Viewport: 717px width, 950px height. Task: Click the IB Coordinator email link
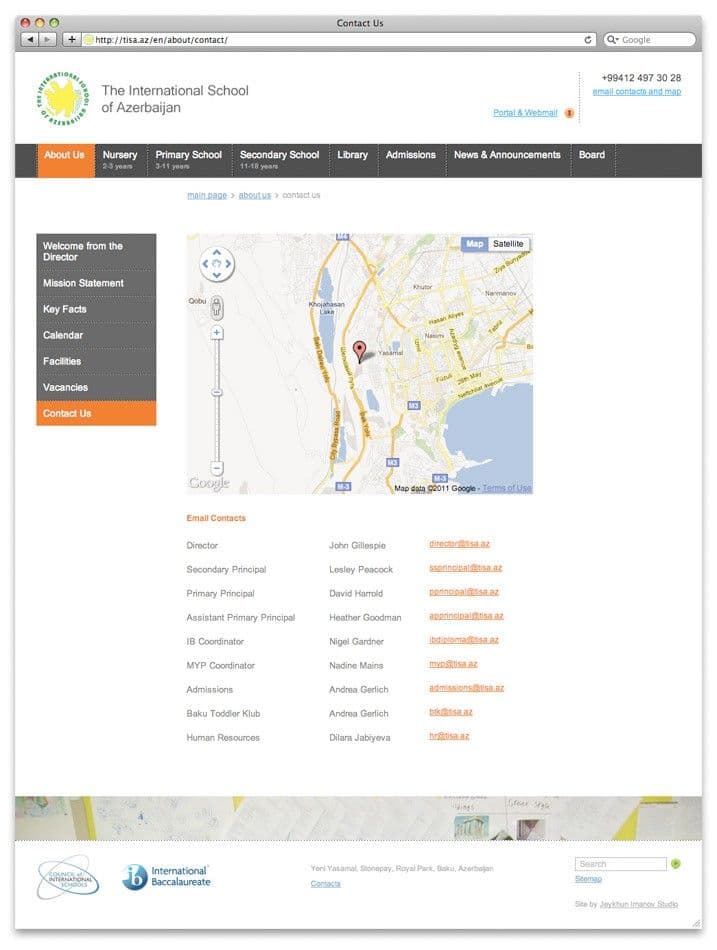pyautogui.click(x=464, y=640)
